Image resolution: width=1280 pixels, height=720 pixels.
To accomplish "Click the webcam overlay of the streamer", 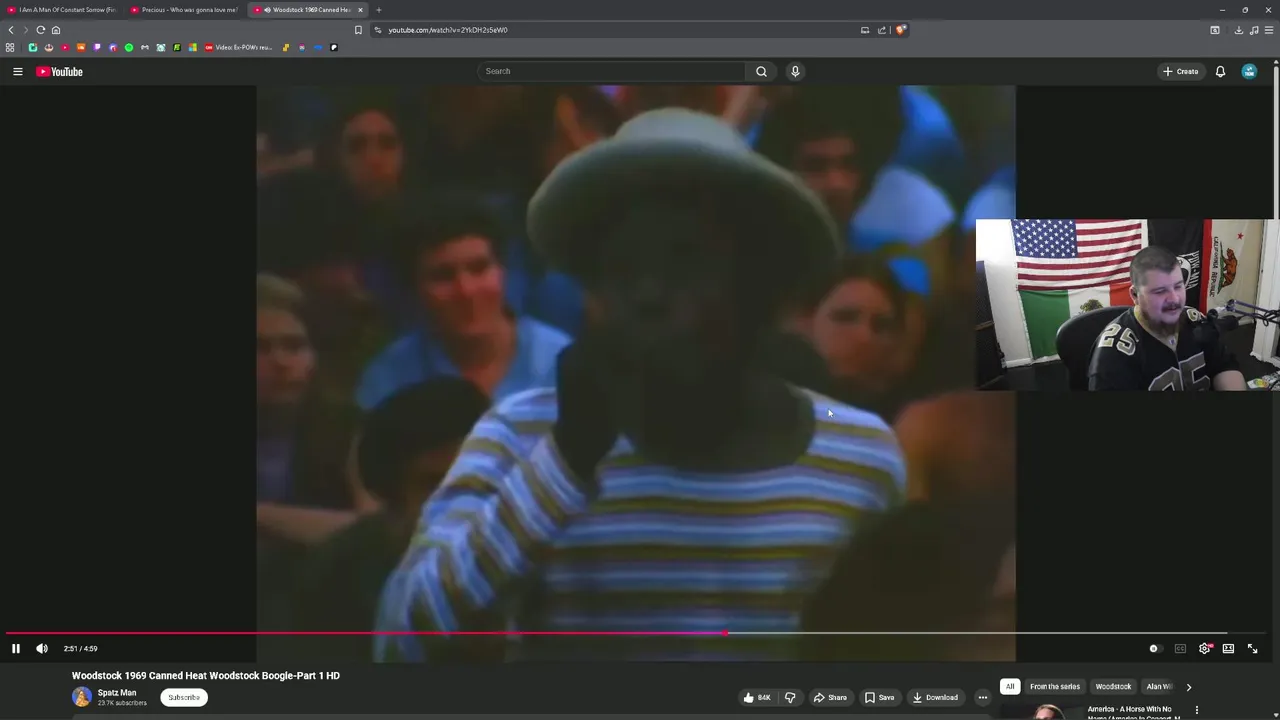I will pos(1127,304).
